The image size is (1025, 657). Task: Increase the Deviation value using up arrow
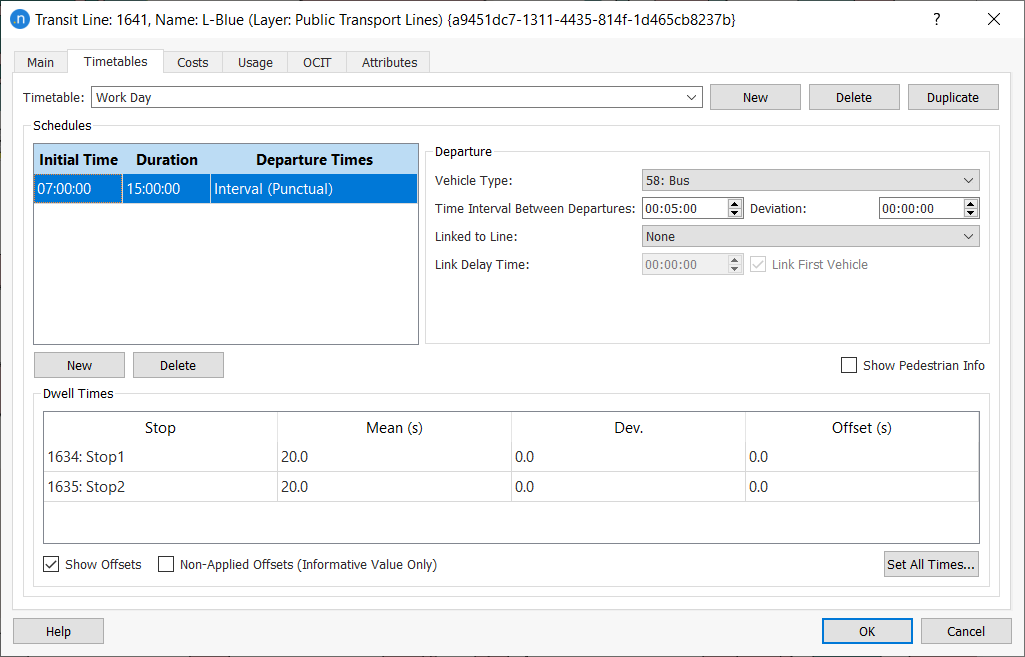pyautogui.click(x=970, y=204)
